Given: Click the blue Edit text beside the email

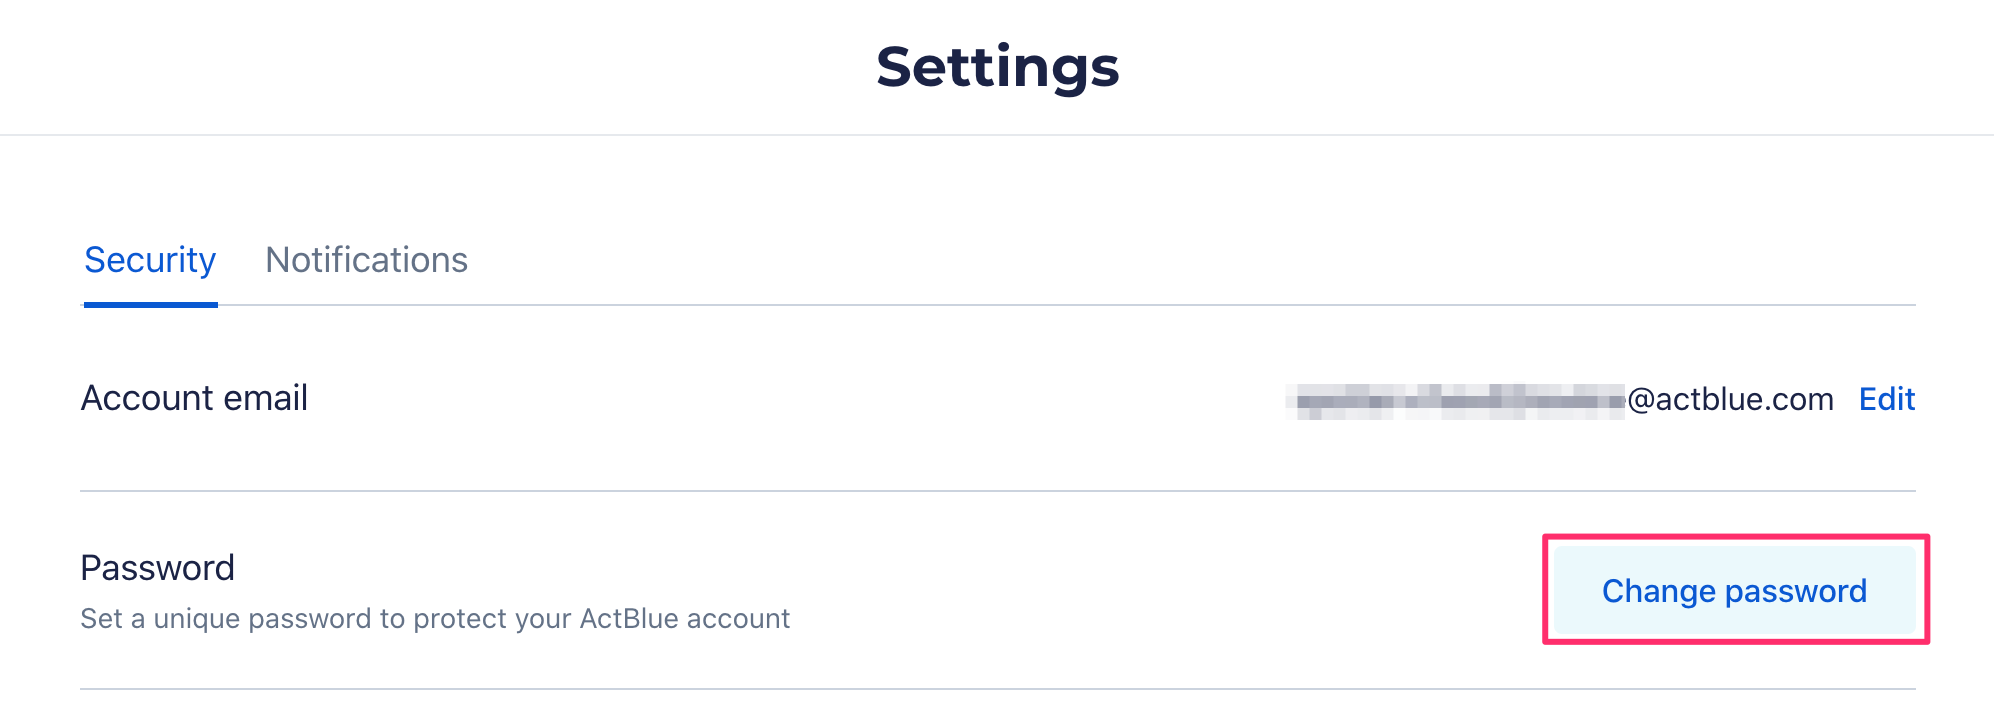Looking at the screenshot, I should coord(1886,399).
